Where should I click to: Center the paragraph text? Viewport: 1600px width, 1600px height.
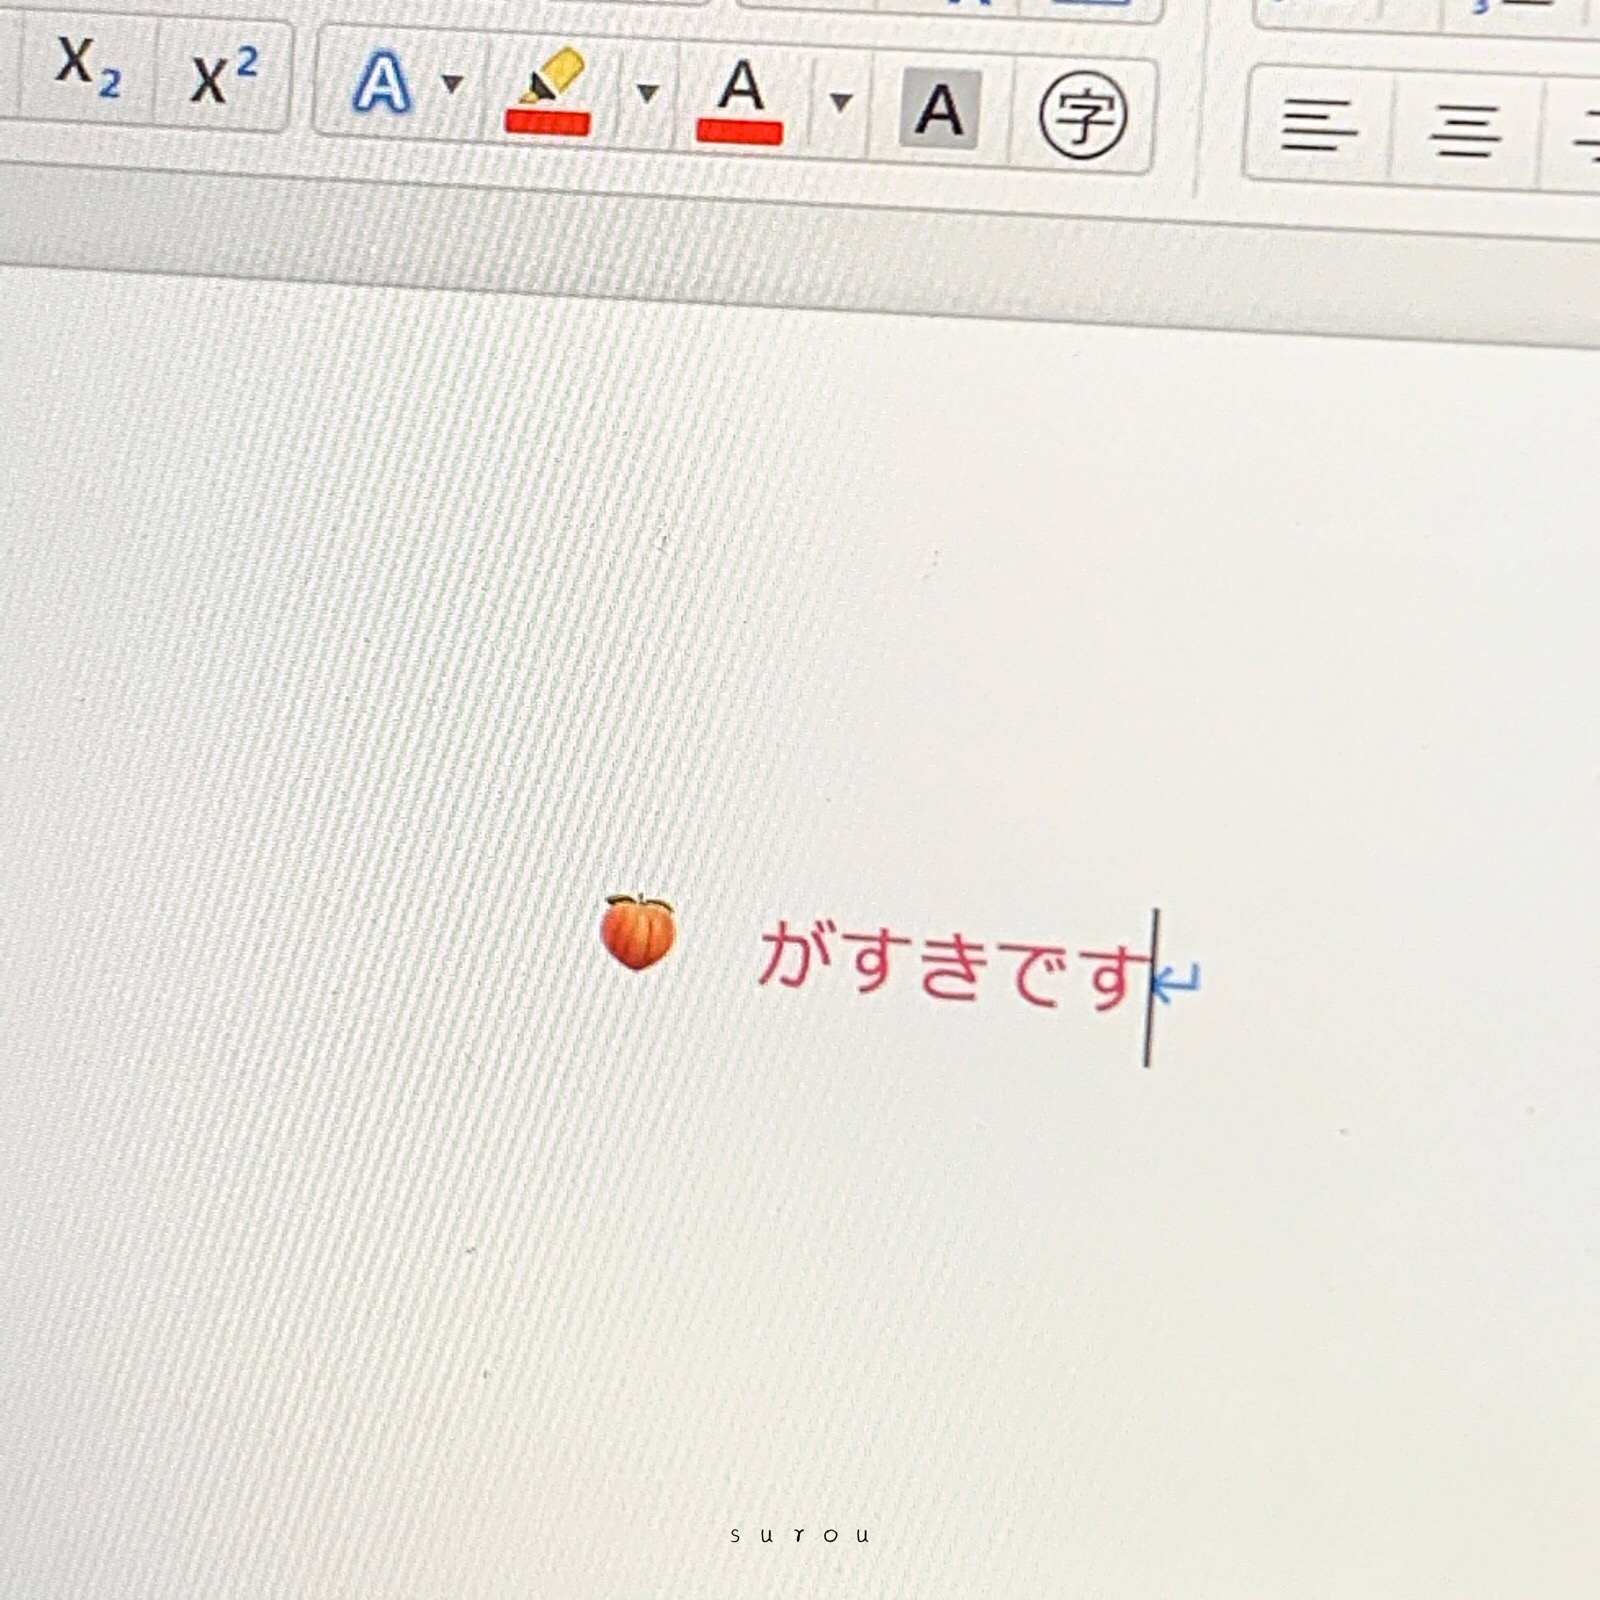1465,130
